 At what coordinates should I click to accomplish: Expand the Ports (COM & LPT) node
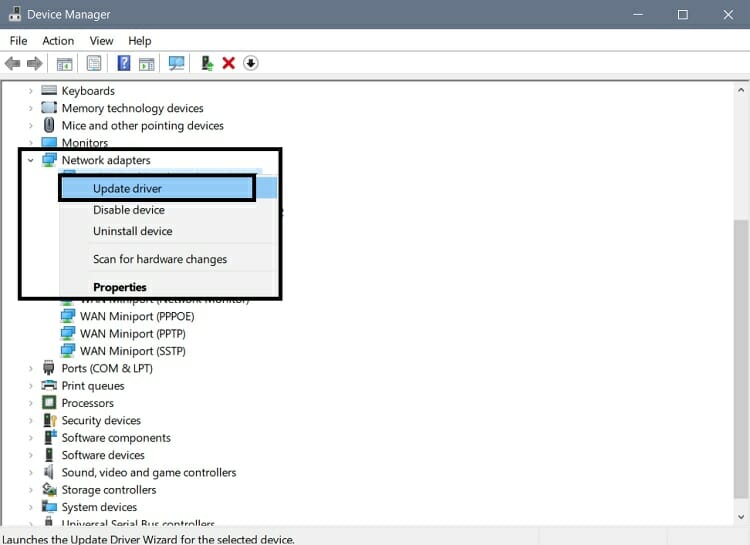pos(31,368)
